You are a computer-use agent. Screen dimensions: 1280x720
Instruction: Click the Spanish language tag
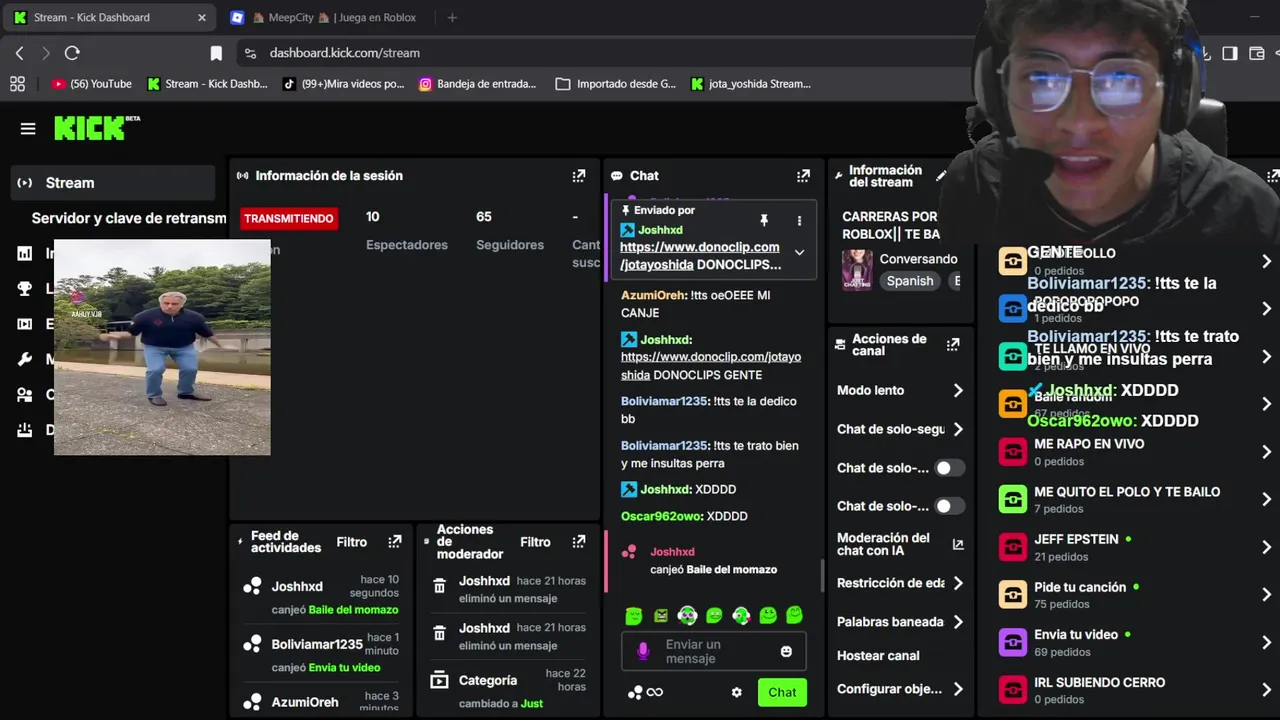(x=910, y=281)
